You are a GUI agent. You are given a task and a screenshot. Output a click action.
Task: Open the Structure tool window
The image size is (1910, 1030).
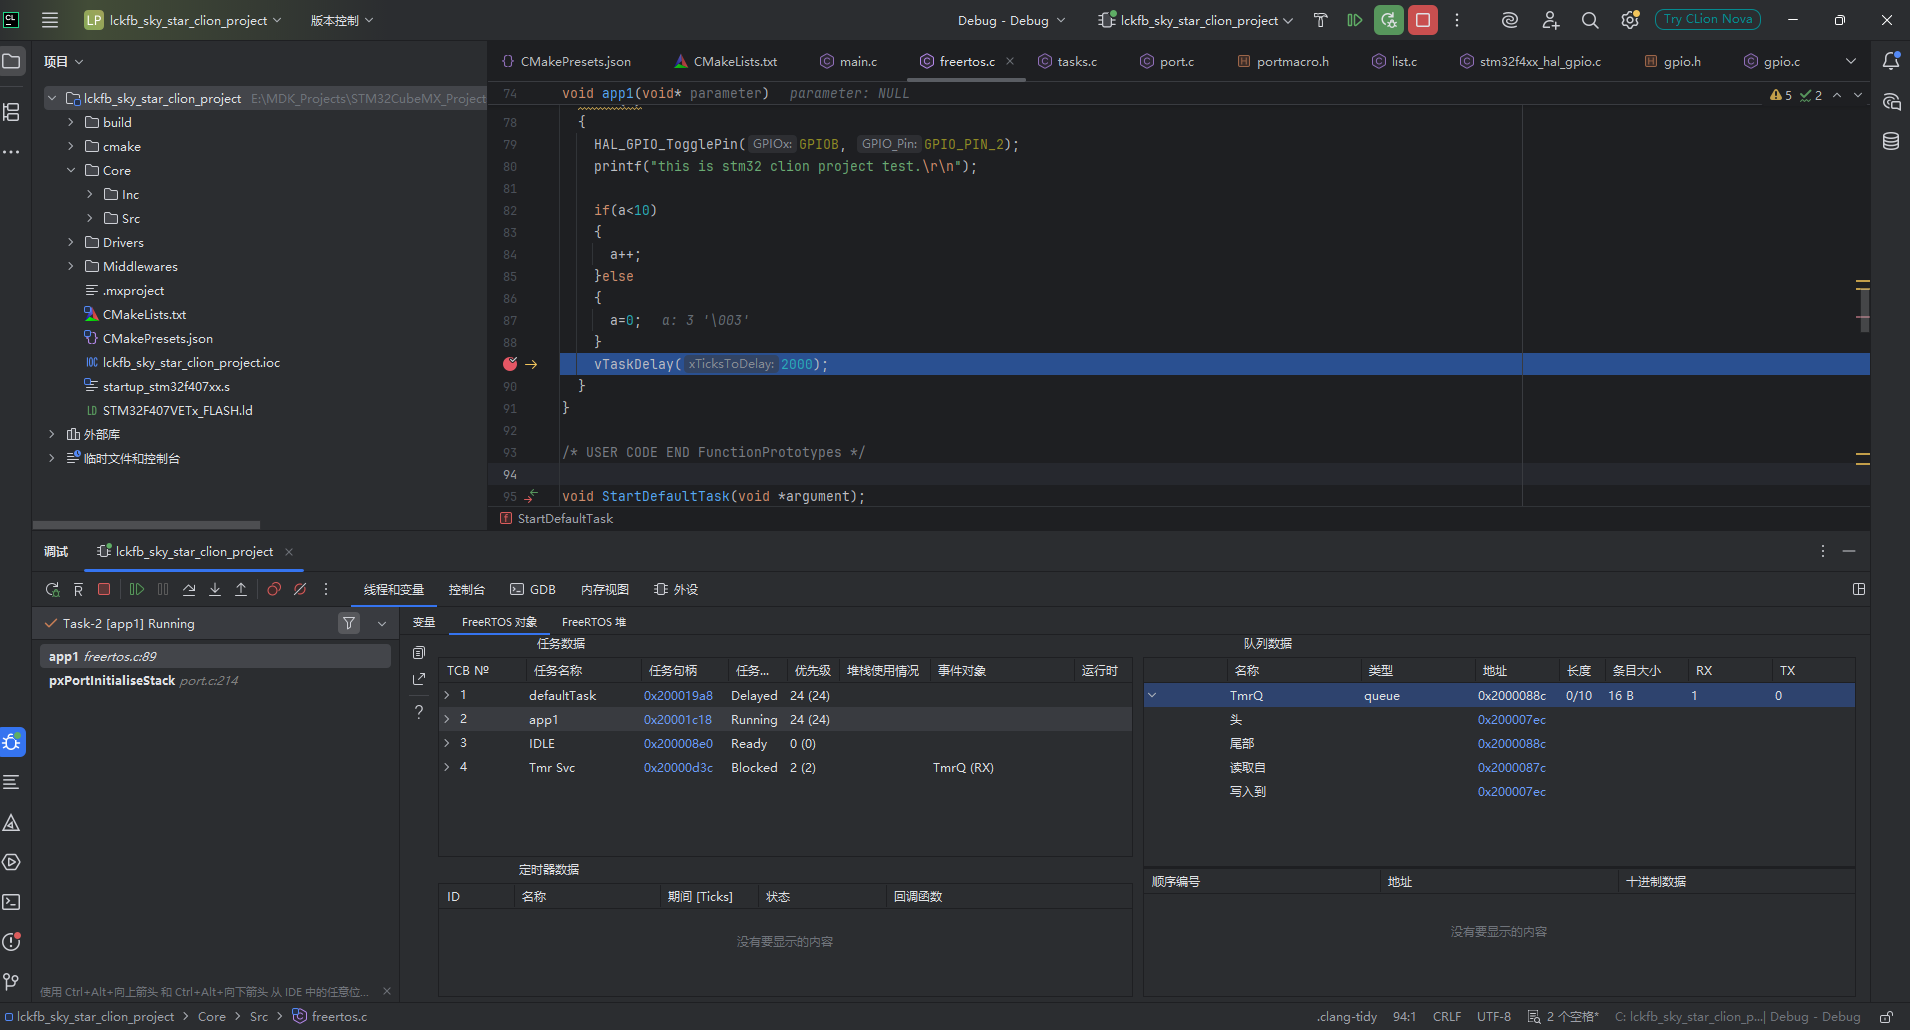12,112
